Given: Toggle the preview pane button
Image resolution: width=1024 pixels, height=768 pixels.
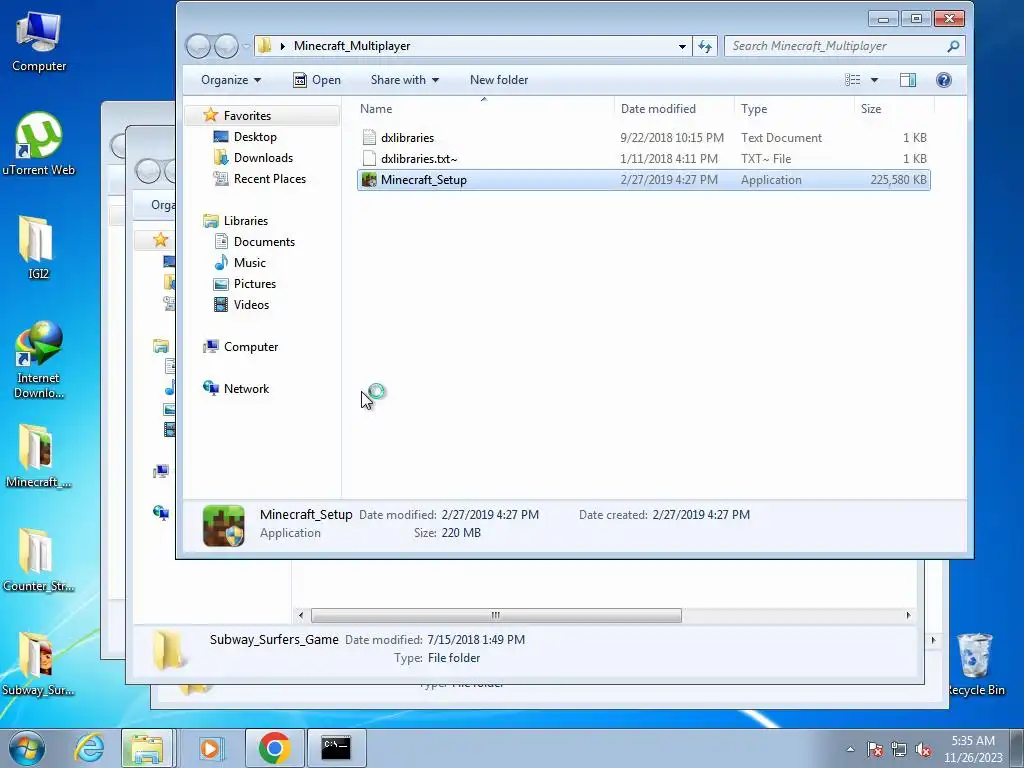Looking at the screenshot, I should point(908,80).
